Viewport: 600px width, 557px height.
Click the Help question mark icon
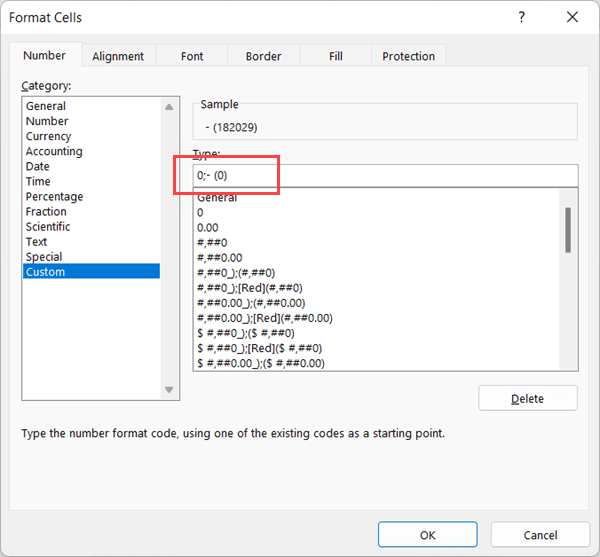pyautogui.click(x=522, y=17)
